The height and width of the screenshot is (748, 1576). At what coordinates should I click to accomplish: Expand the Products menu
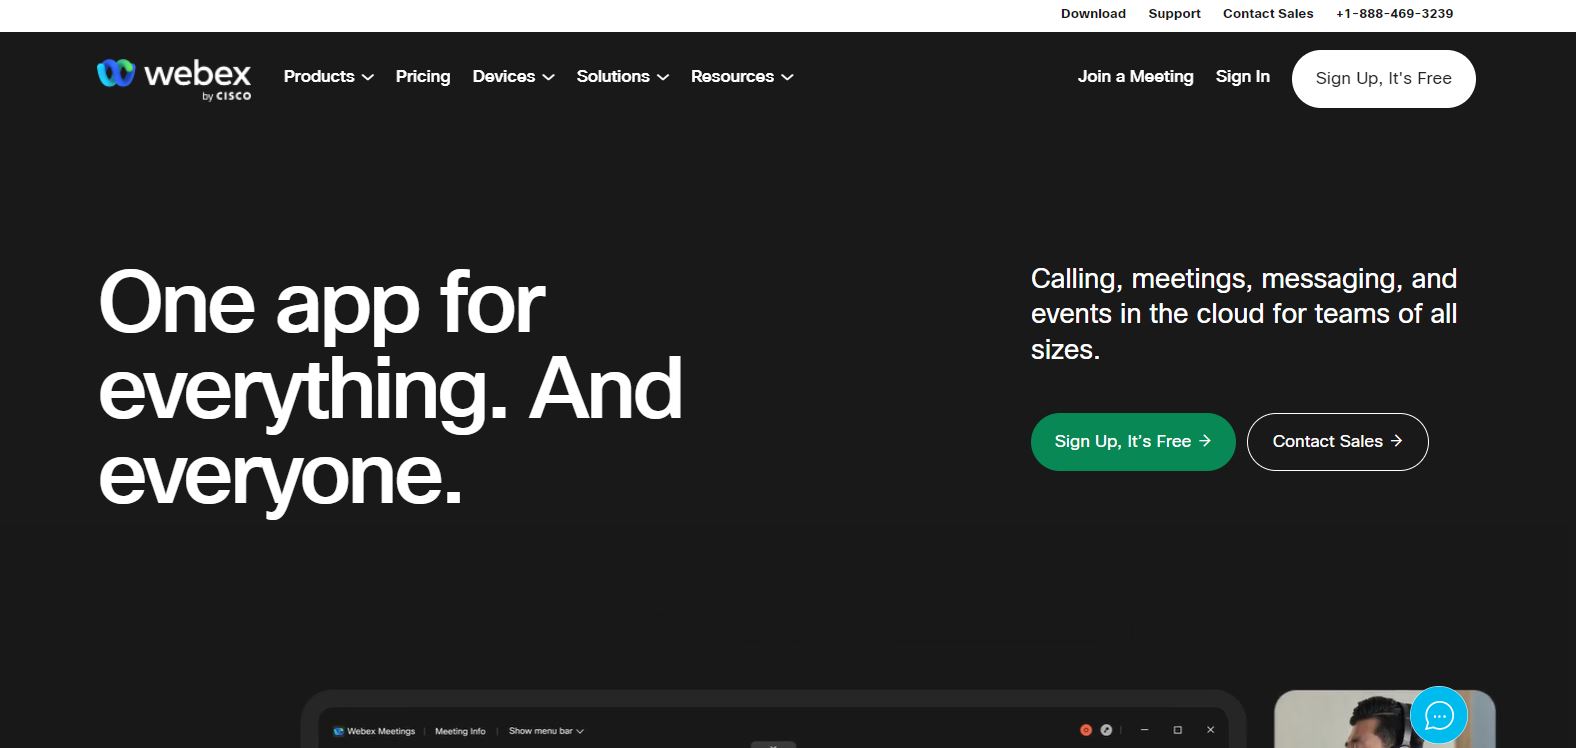click(328, 76)
